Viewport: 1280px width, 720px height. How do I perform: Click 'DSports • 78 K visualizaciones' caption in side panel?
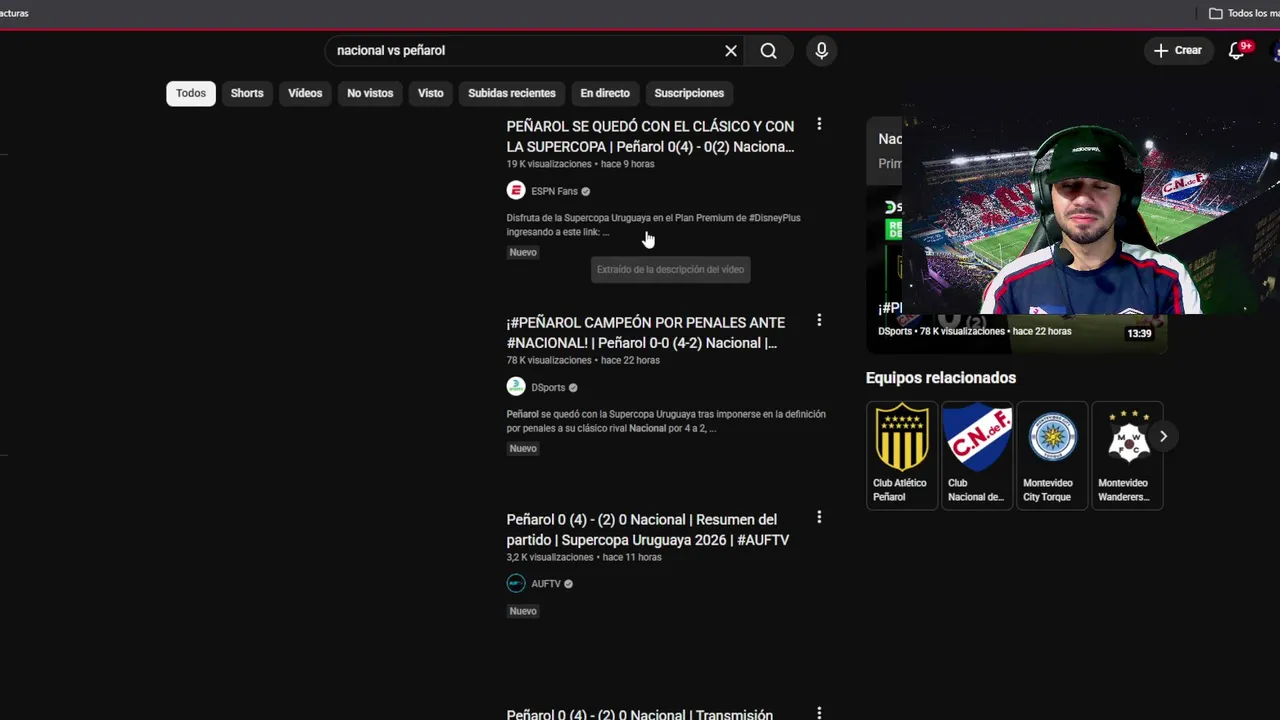(x=975, y=331)
